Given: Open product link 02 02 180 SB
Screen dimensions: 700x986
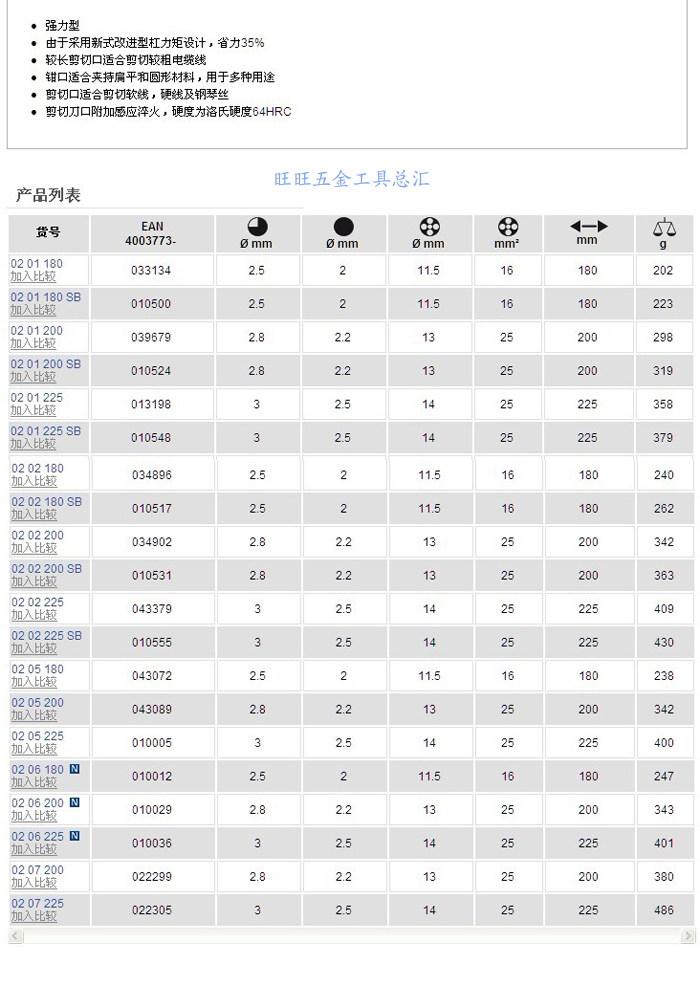Looking at the screenshot, I should pos(46,502).
